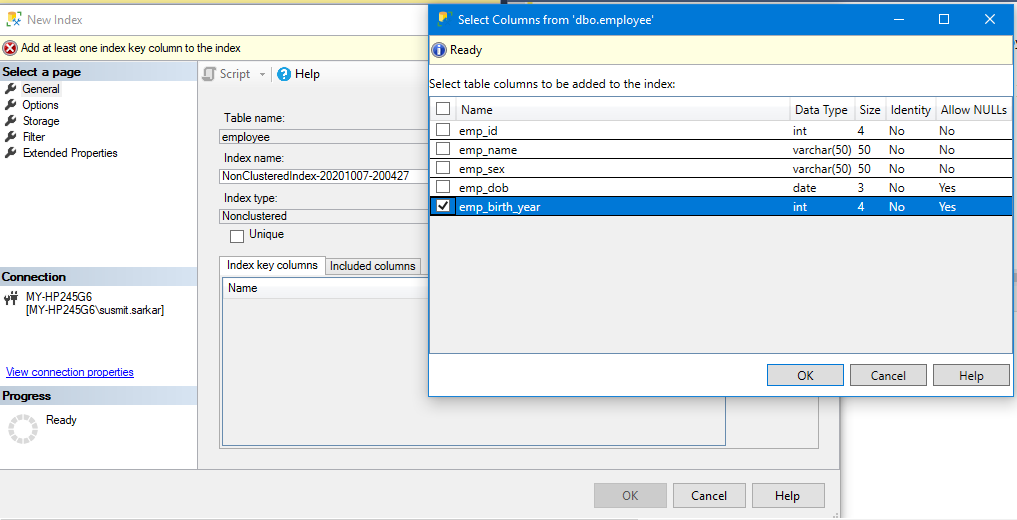Toggle the select-all header checkbox
This screenshot has height=520, width=1017.
click(443, 110)
